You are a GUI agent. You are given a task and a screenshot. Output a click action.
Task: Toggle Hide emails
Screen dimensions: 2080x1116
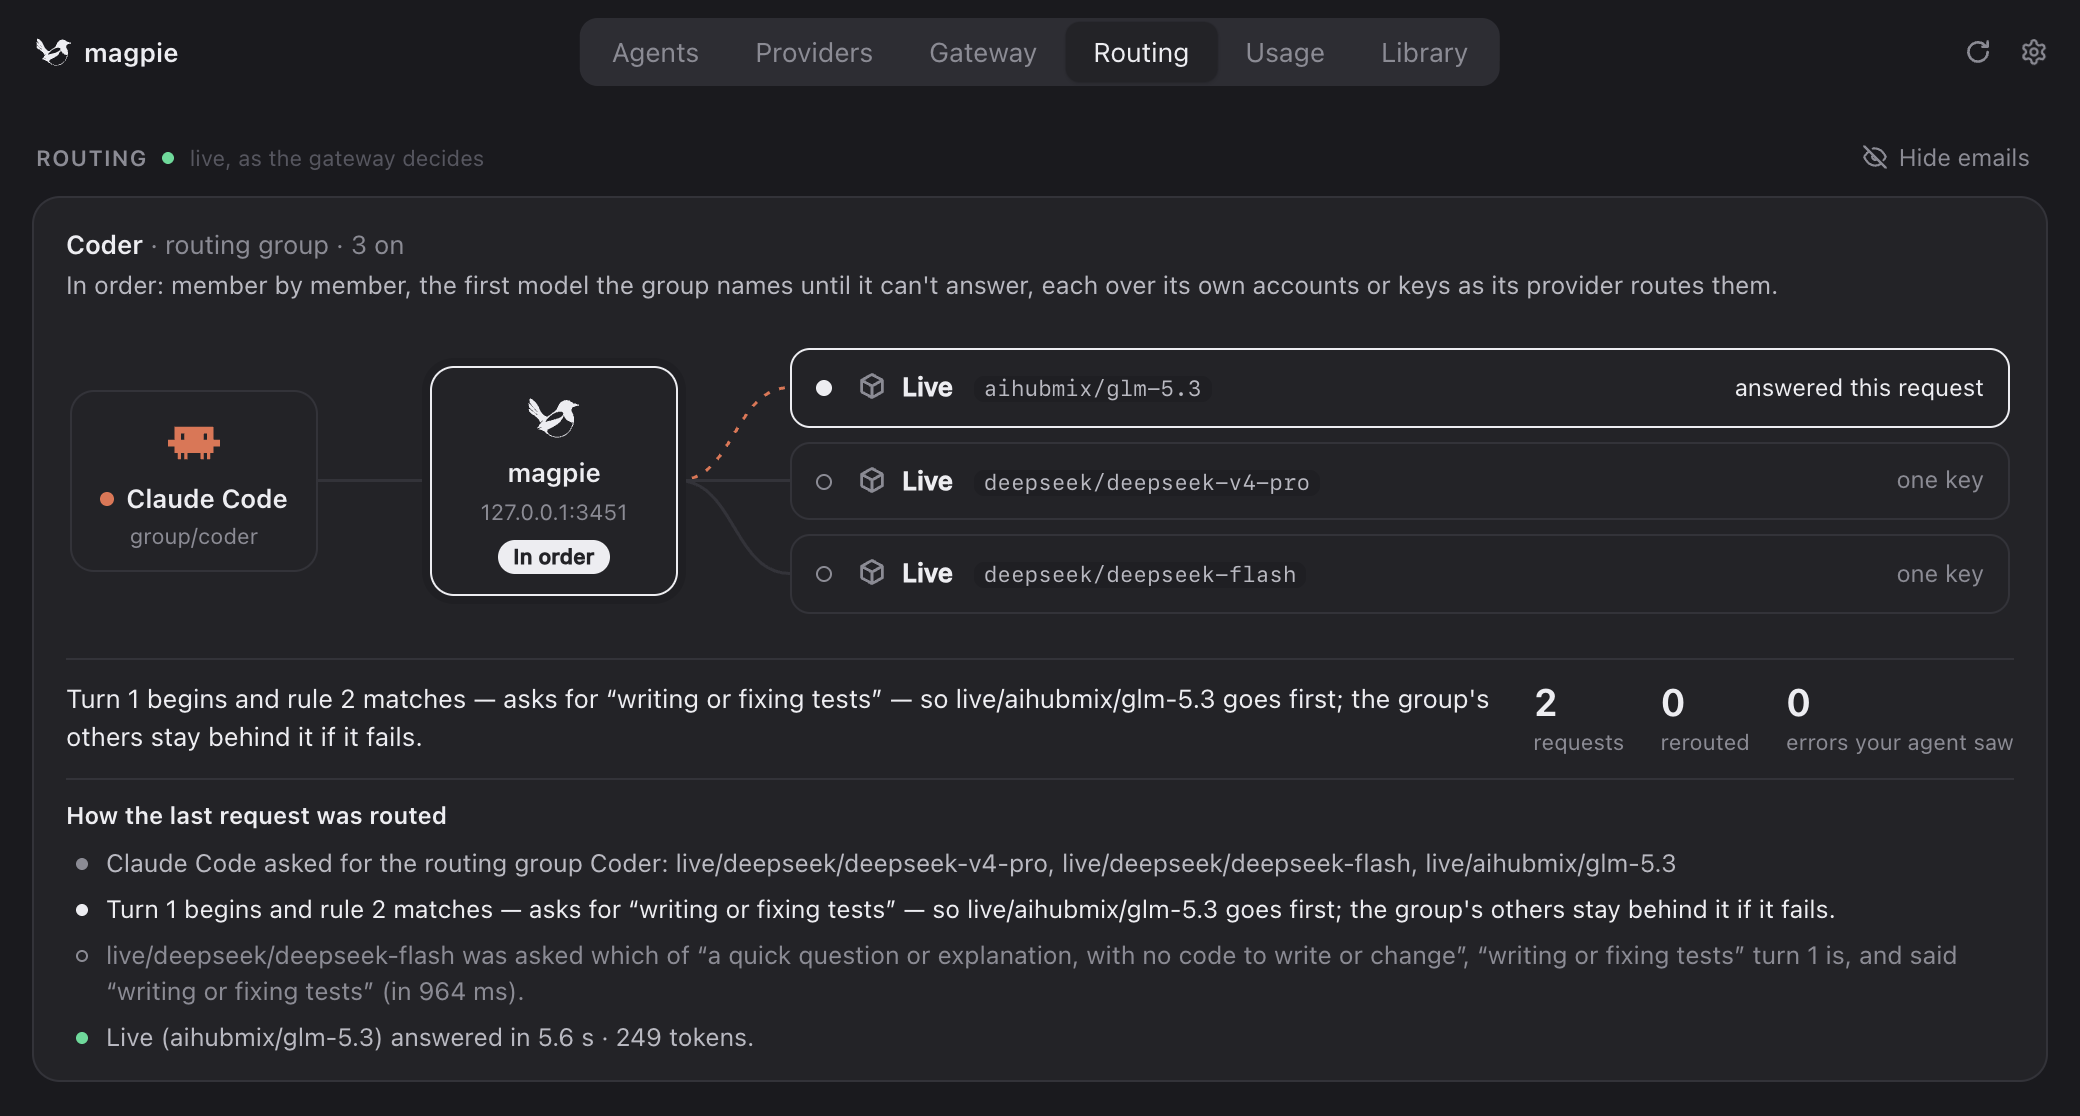(x=1946, y=157)
